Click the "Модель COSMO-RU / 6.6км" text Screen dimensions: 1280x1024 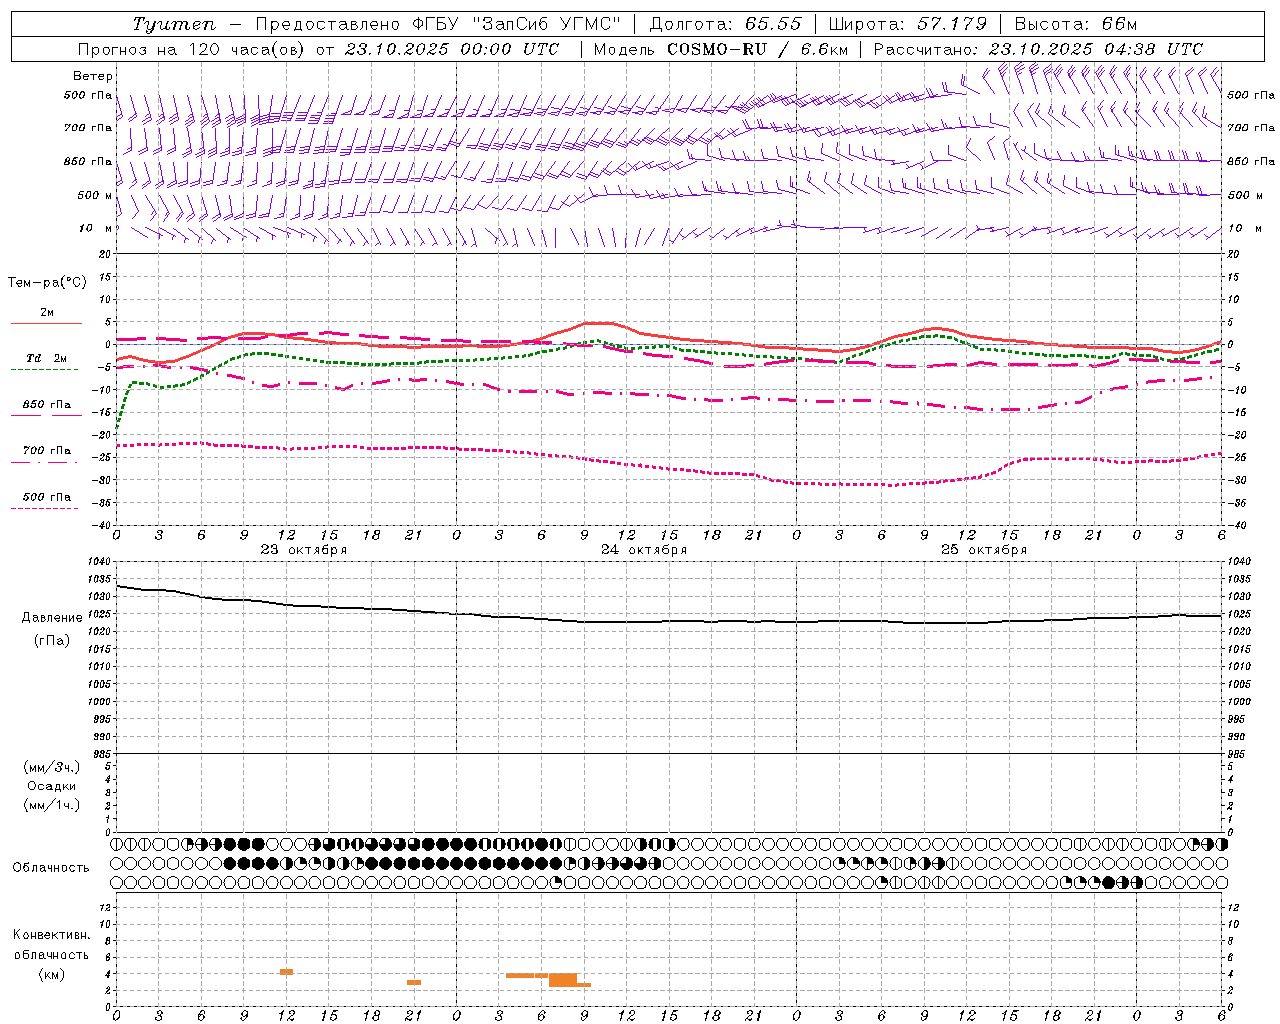[720, 49]
